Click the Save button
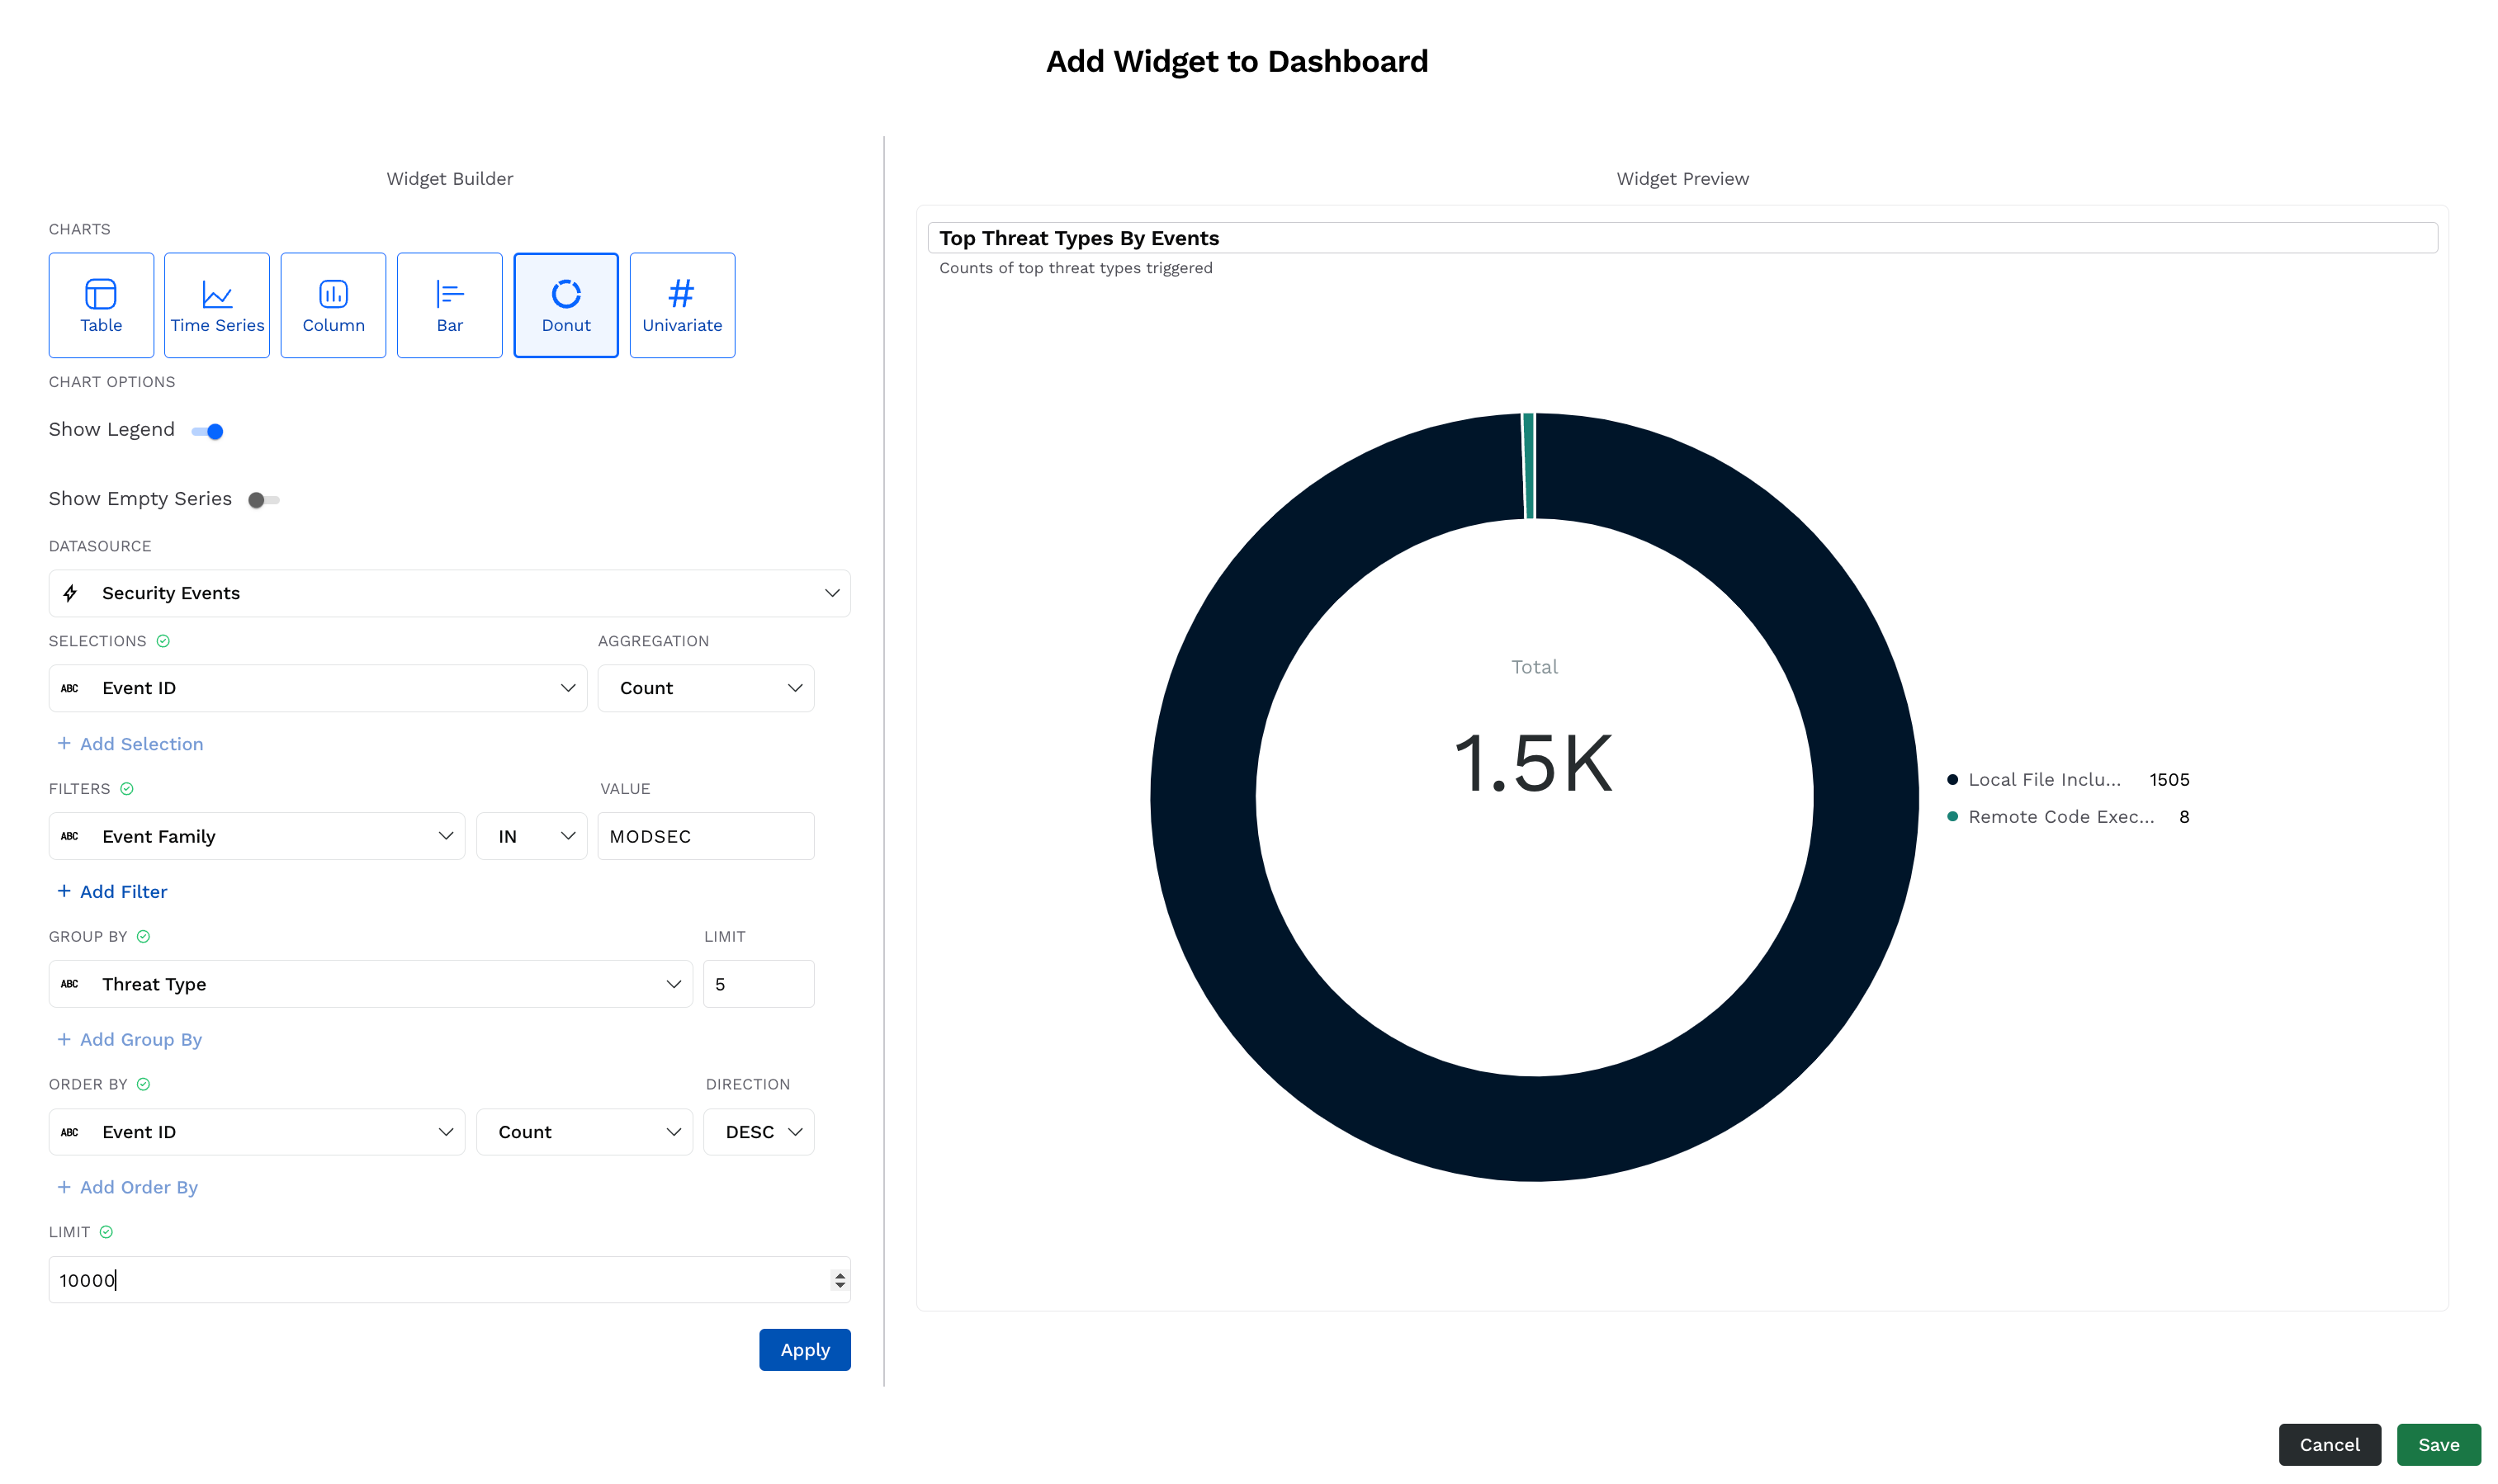 point(2438,1445)
